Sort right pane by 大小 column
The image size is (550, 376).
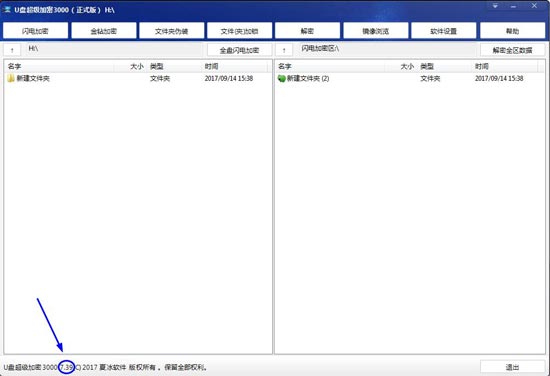click(401, 66)
